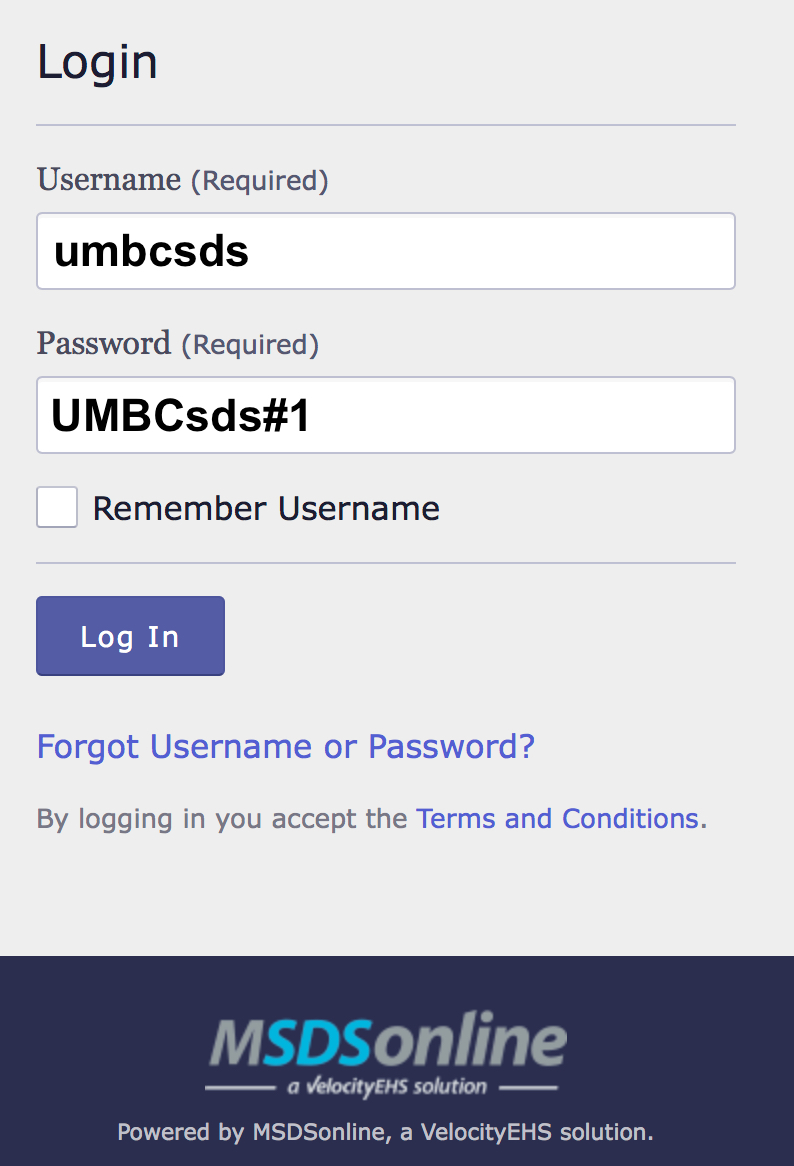The width and height of the screenshot is (794, 1166).
Task: Click the VelocityEHS solution tagline under the logo
Action: (x=385, y=1086)
